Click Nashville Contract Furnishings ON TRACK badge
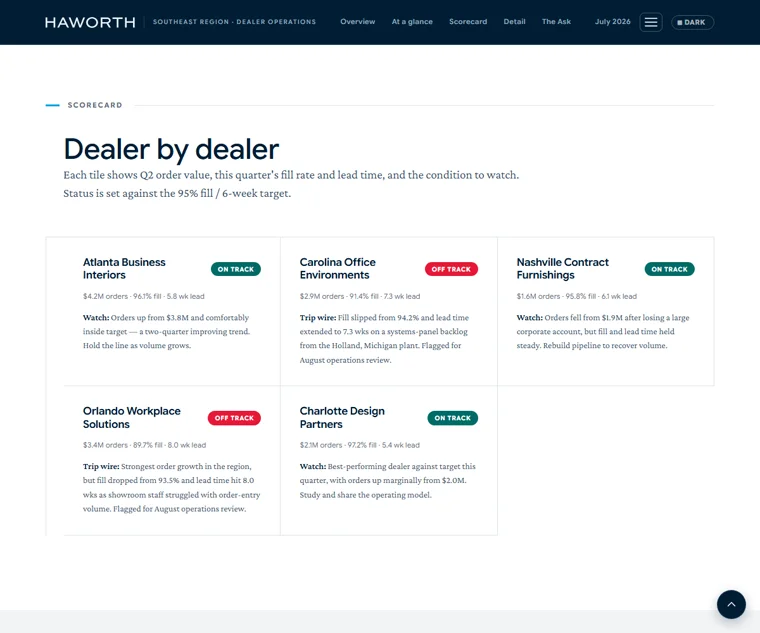760x633 pixels. tap(669, 269)
